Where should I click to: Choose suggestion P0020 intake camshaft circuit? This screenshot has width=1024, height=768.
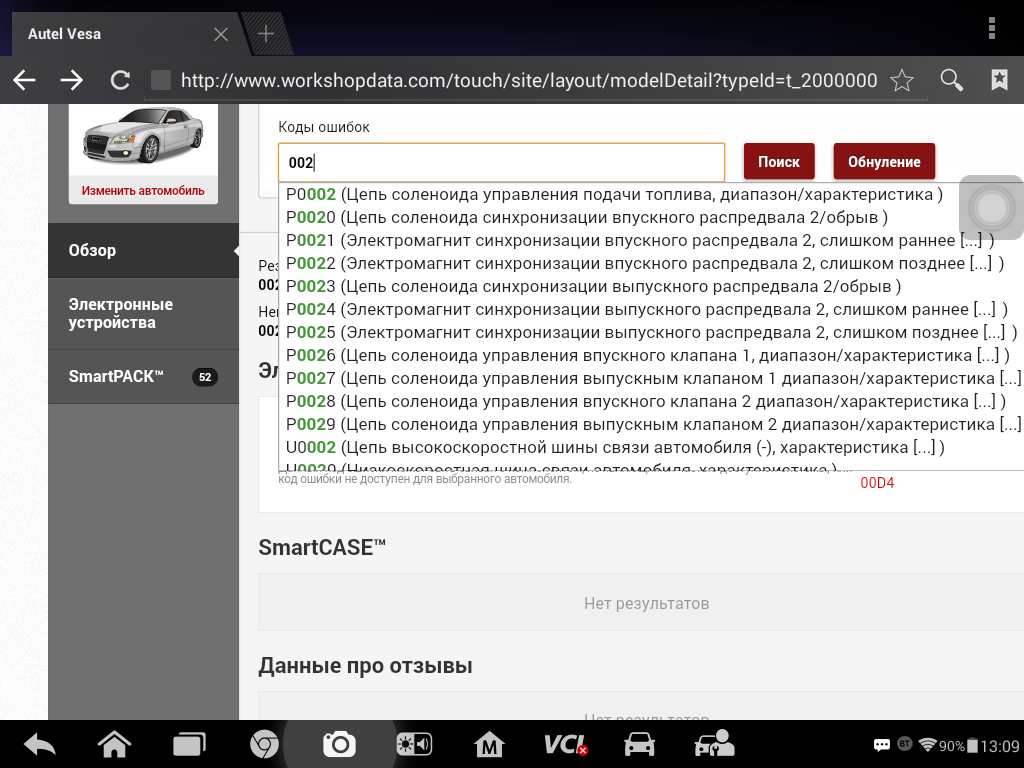(x=586, y=217)
